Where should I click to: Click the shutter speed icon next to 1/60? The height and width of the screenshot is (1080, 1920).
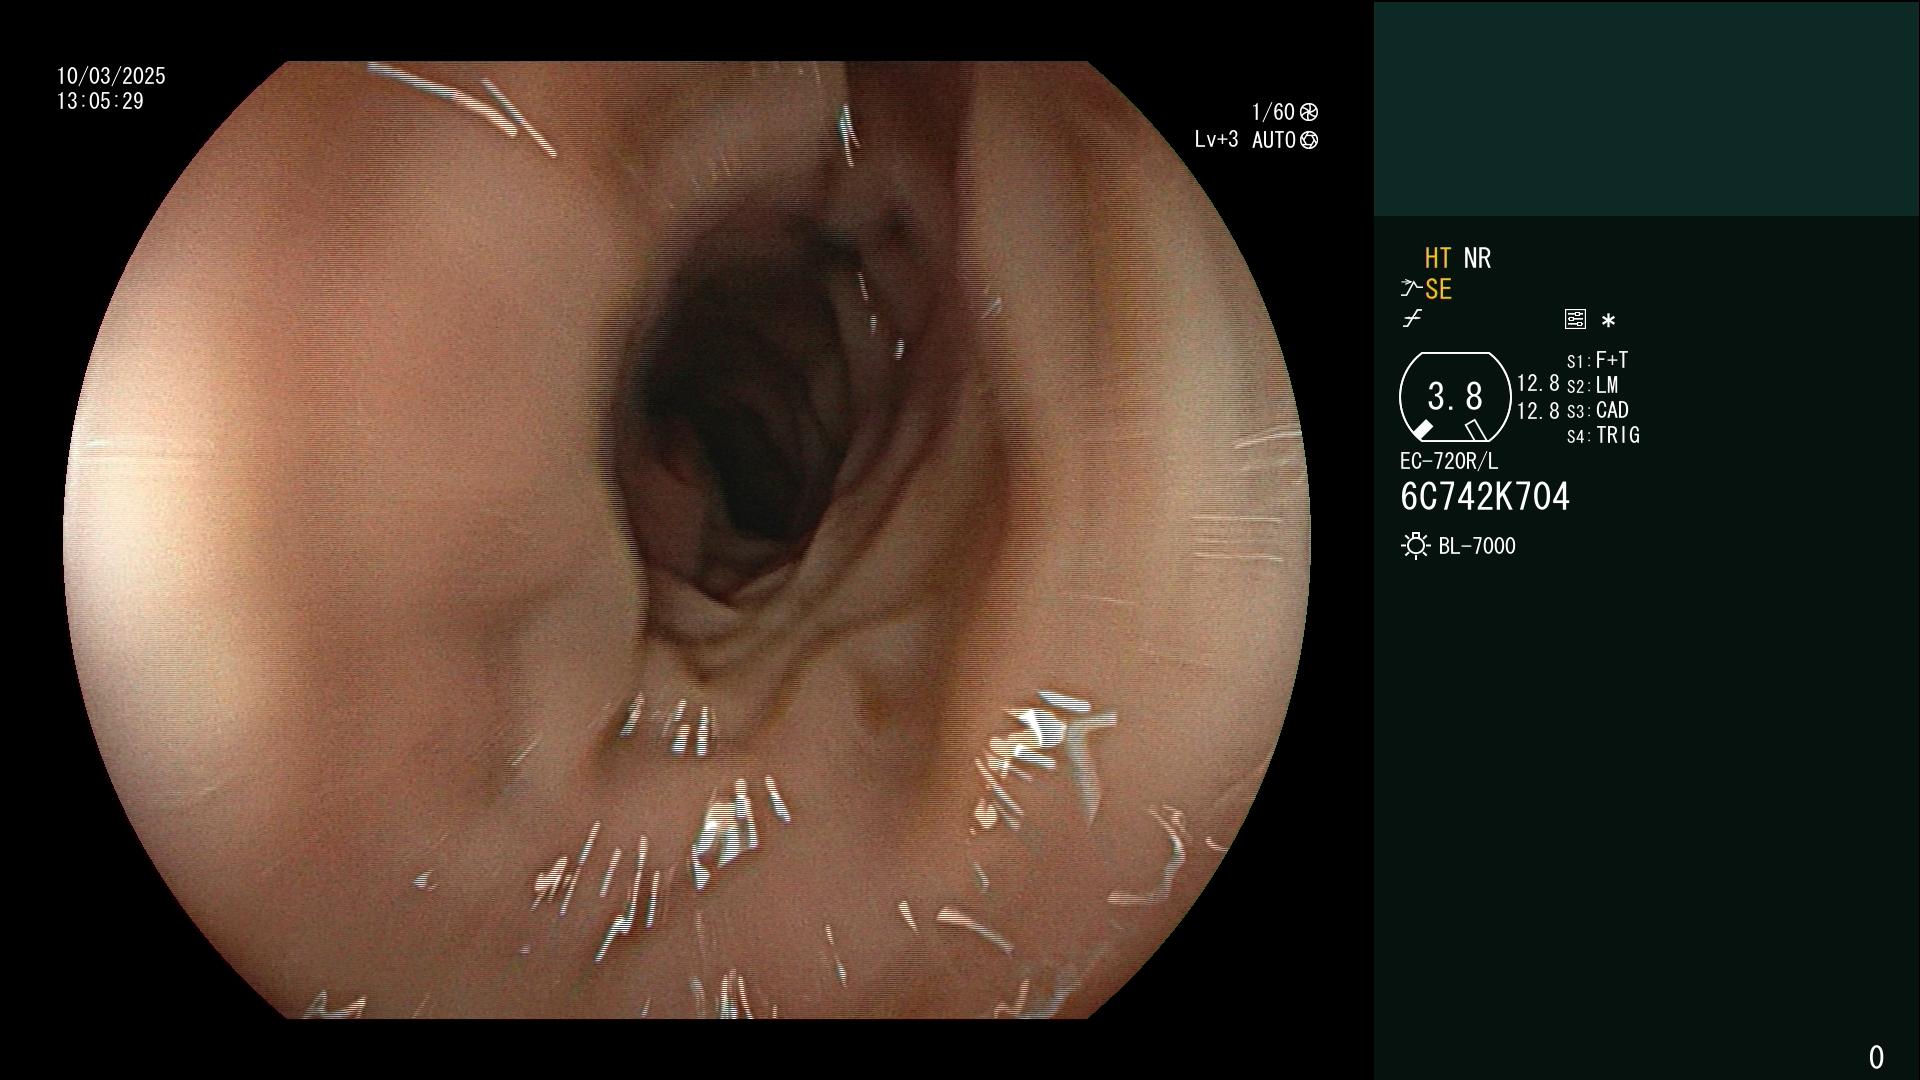pos(1309,112)
